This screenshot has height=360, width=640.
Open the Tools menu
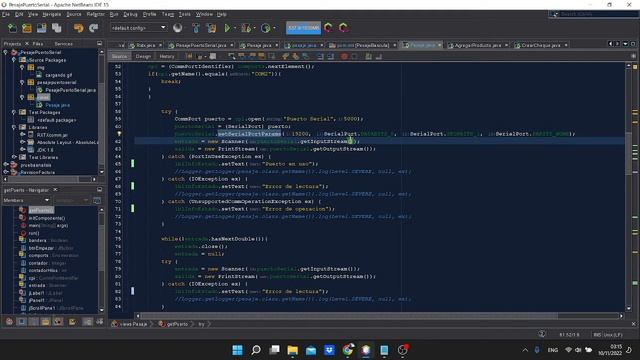[x=184, y=14]
